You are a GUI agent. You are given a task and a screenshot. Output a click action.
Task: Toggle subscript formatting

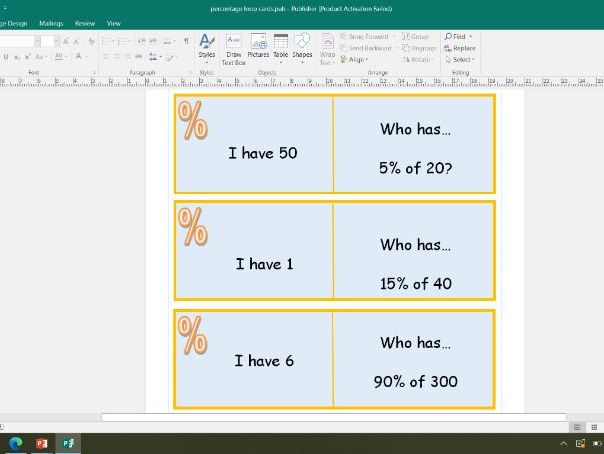(17, 57)
